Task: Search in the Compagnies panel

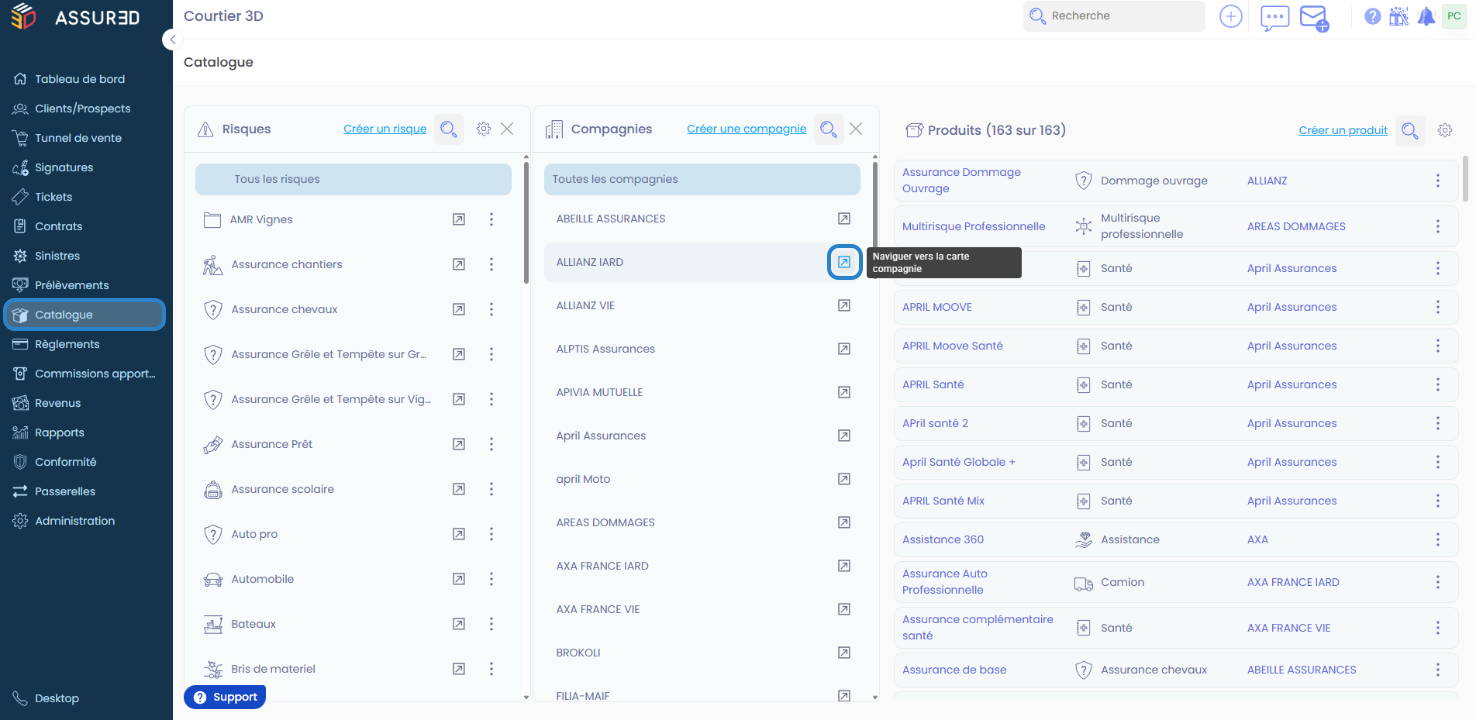Action: [x=828, y=129]
